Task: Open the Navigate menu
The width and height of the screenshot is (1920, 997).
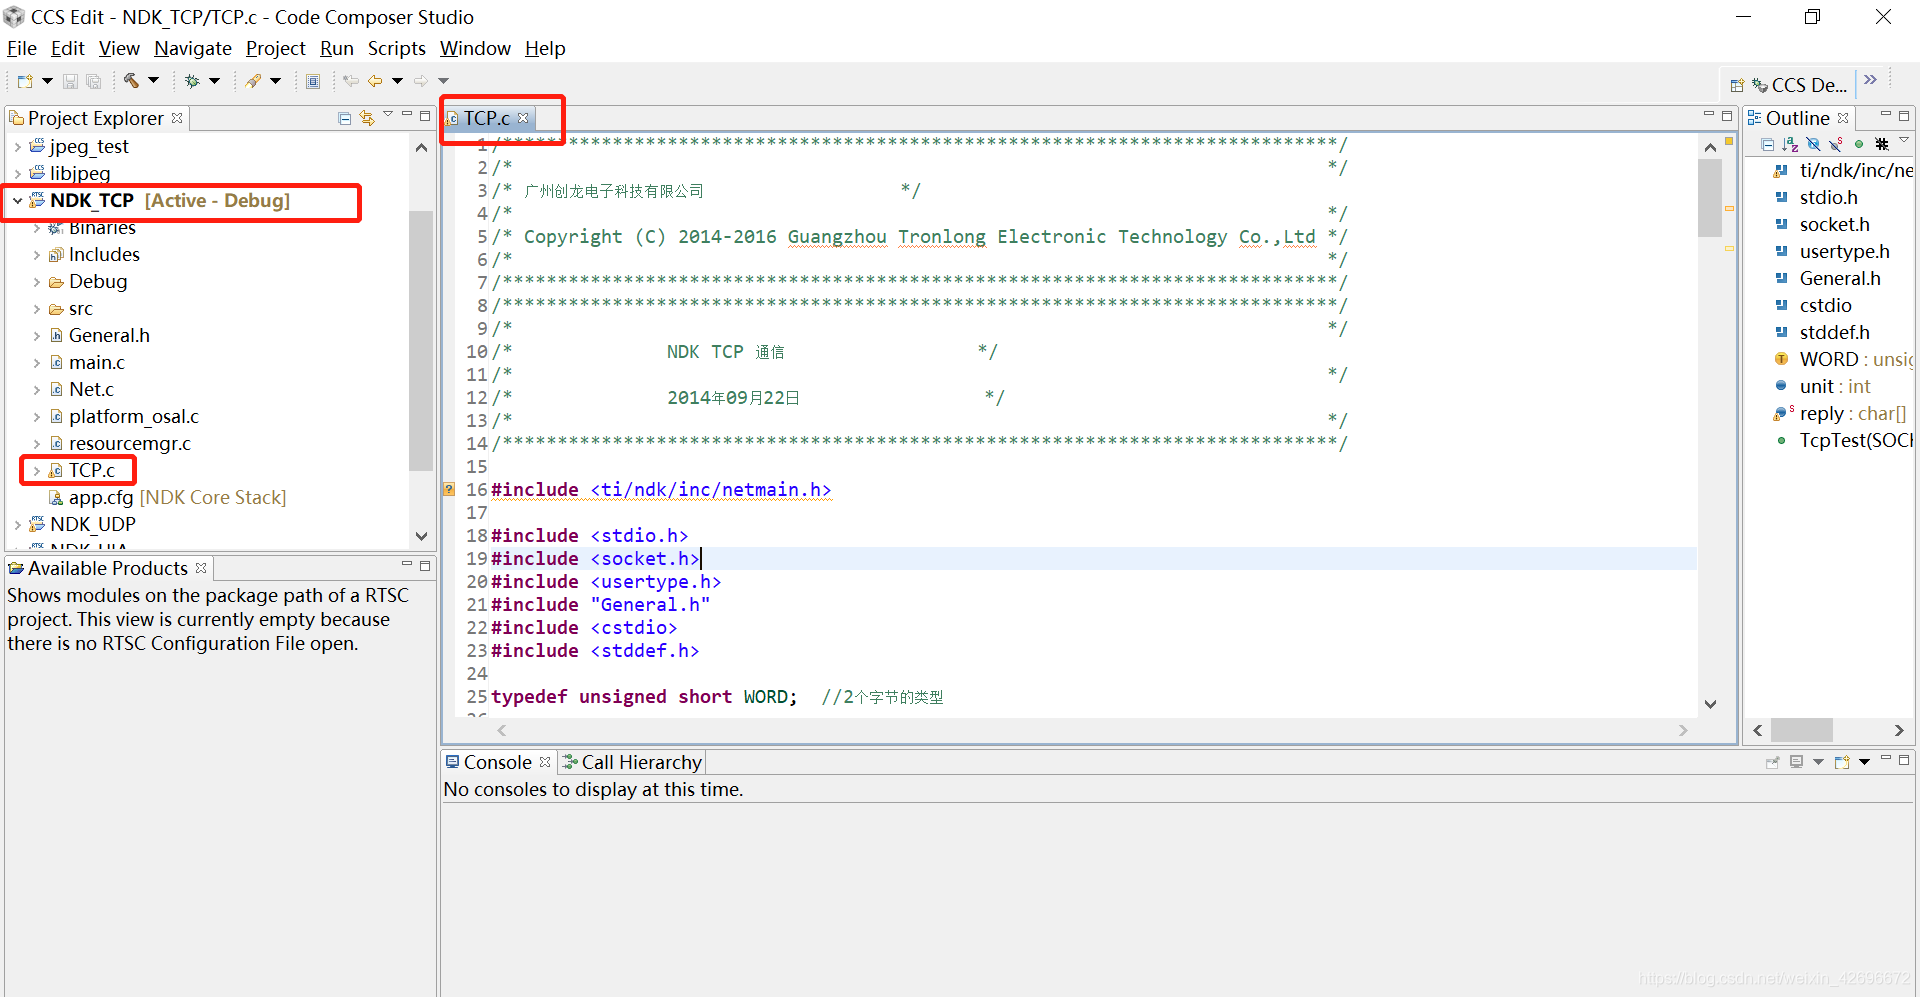Action: (193, 48)
